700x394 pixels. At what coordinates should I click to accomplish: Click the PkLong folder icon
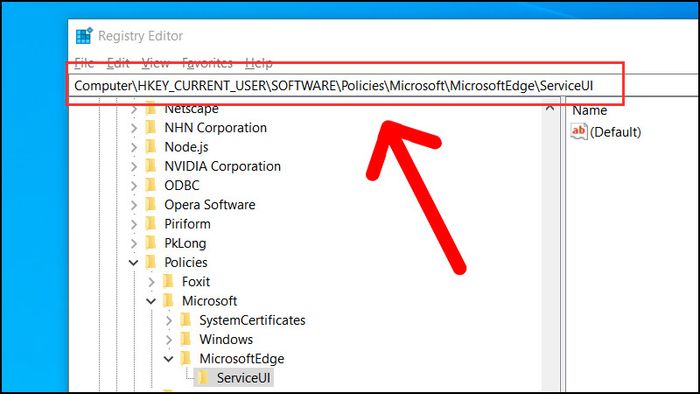pos(151,243)
